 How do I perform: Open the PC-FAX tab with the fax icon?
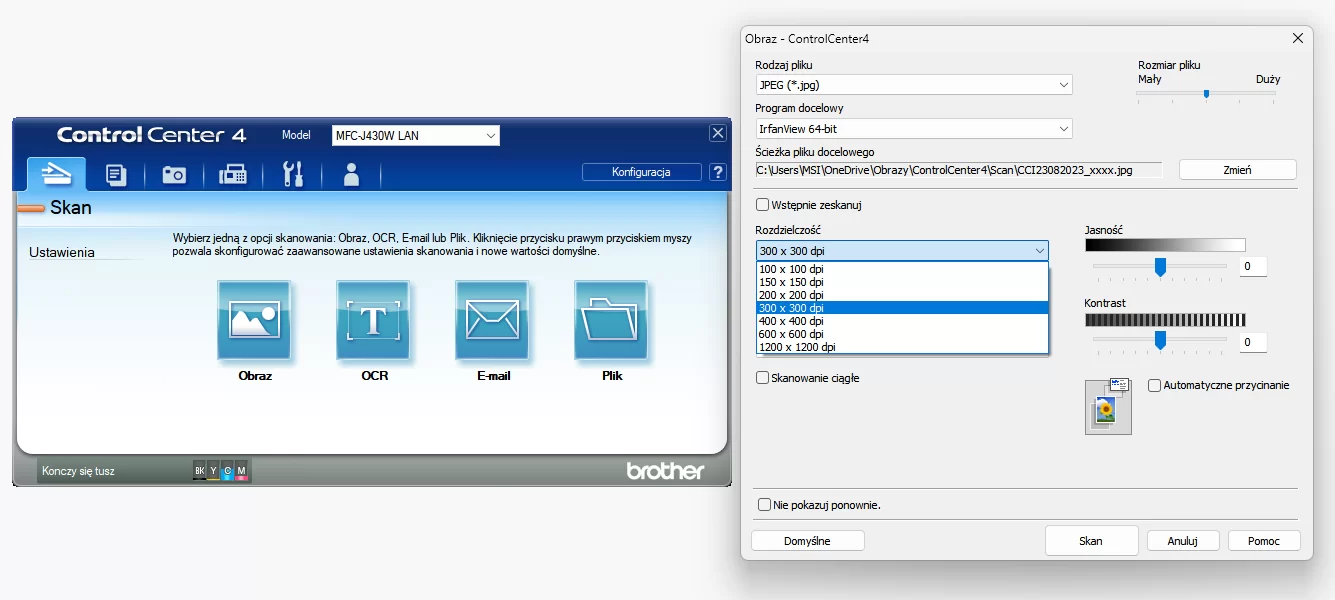233,175
